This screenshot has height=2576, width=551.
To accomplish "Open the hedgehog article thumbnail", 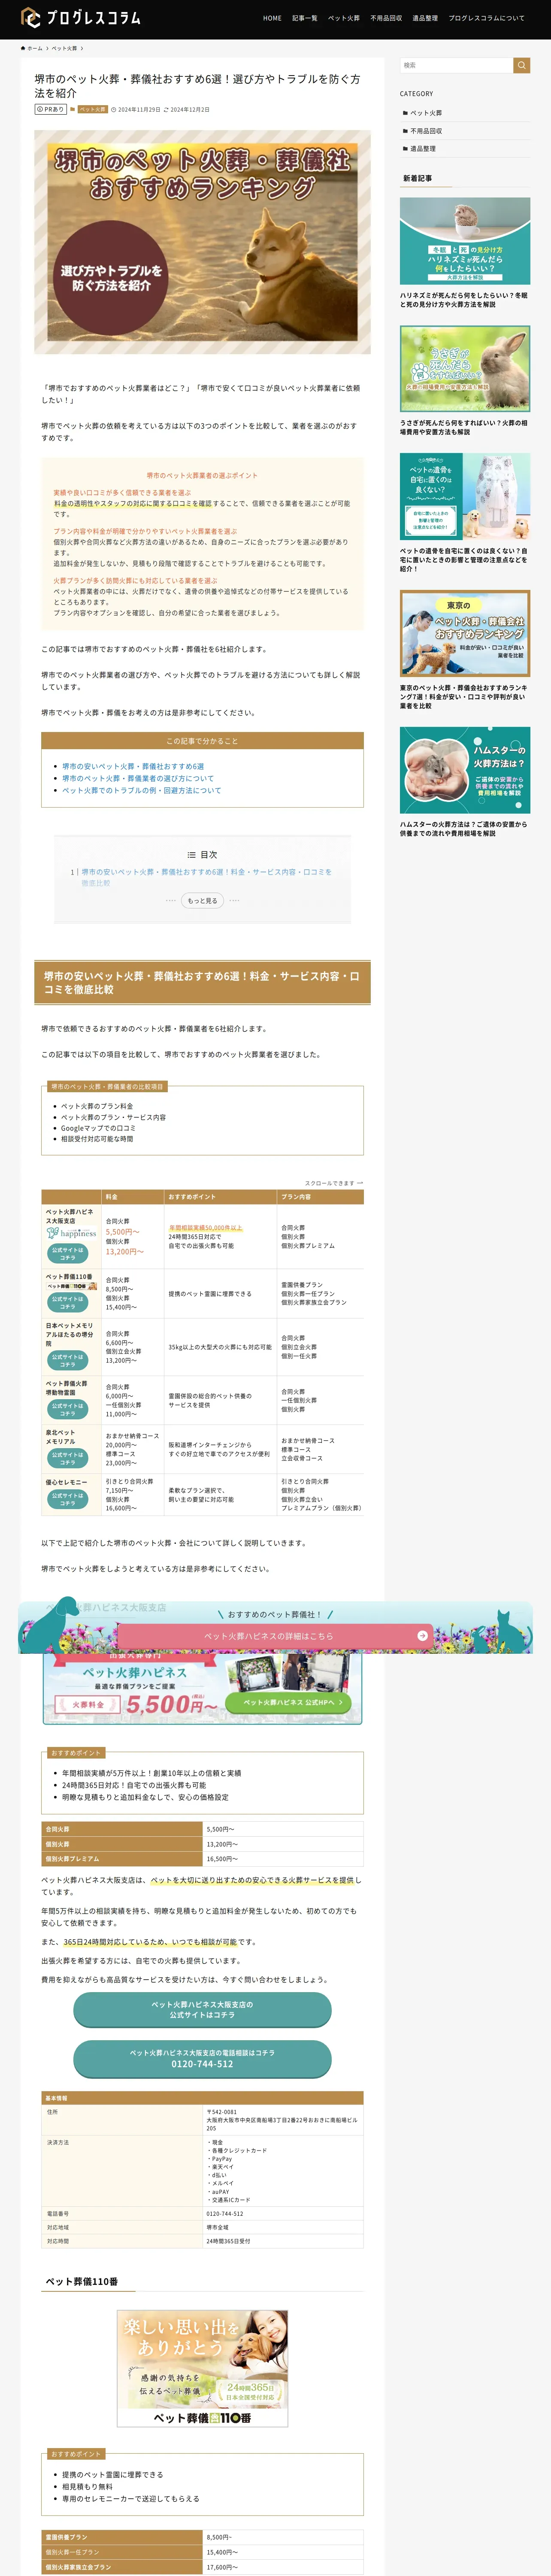I will click(465, 241).
